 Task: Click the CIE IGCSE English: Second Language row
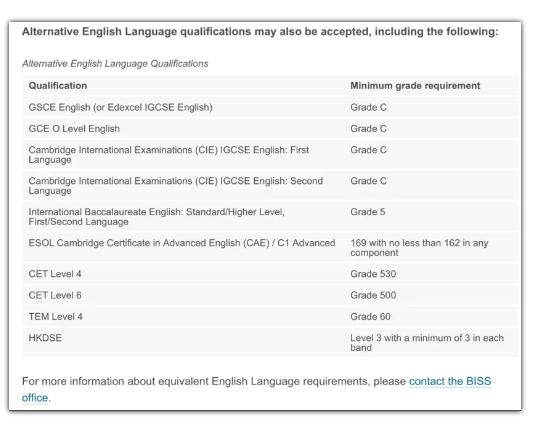coord(270,185)
